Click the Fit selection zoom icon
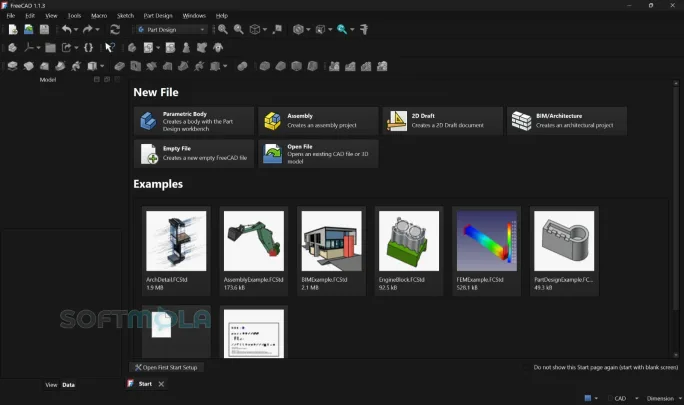This screenshot has height=405, width=684. click(239, 29)
